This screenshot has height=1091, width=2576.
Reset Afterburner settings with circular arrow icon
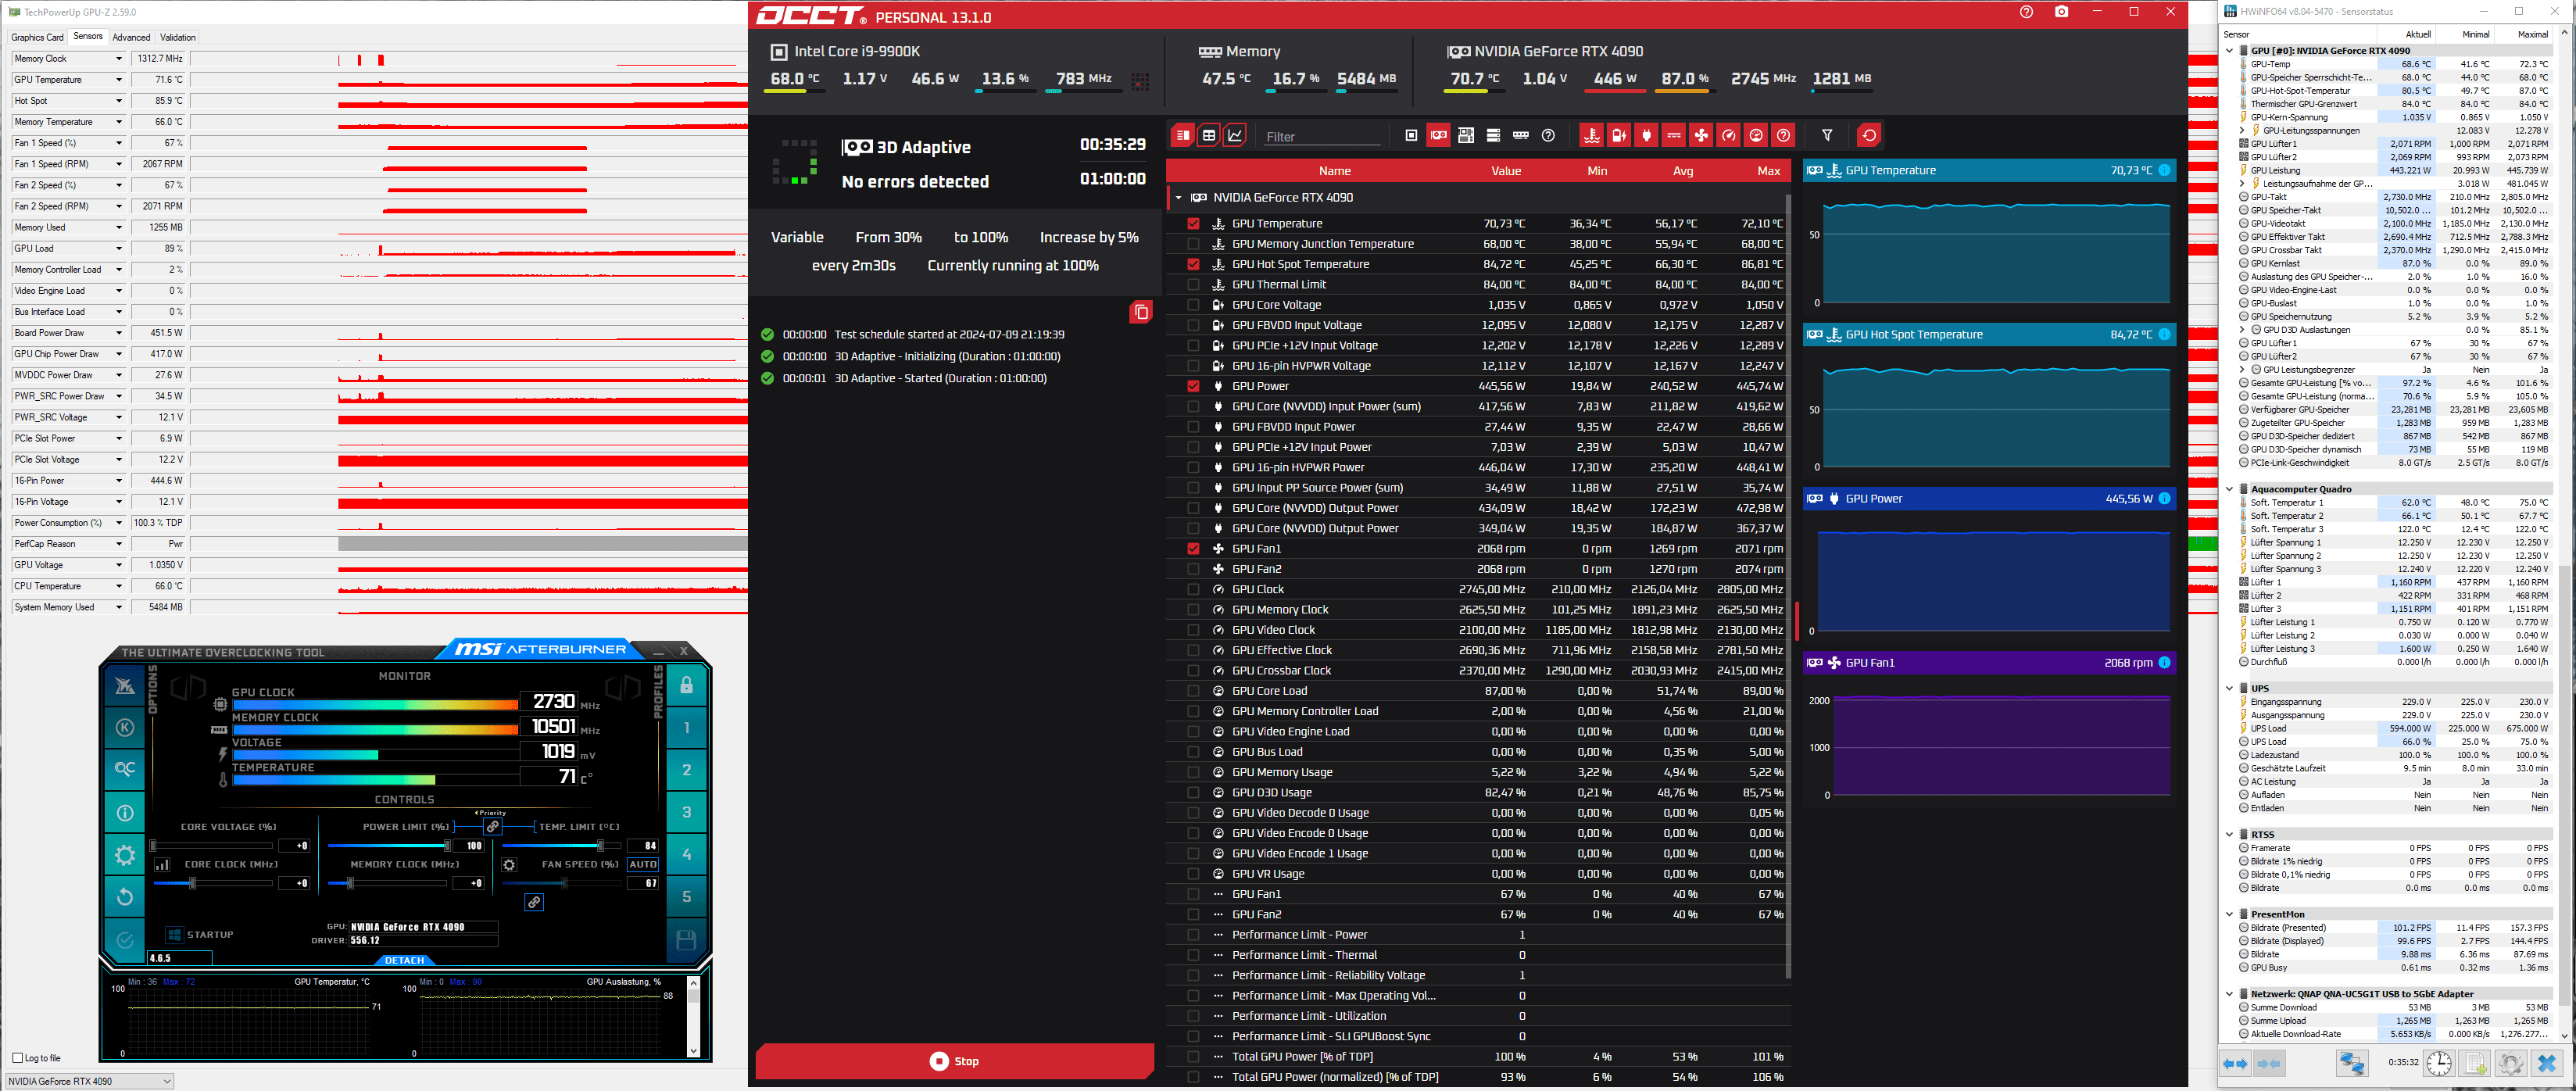point(125,897)
